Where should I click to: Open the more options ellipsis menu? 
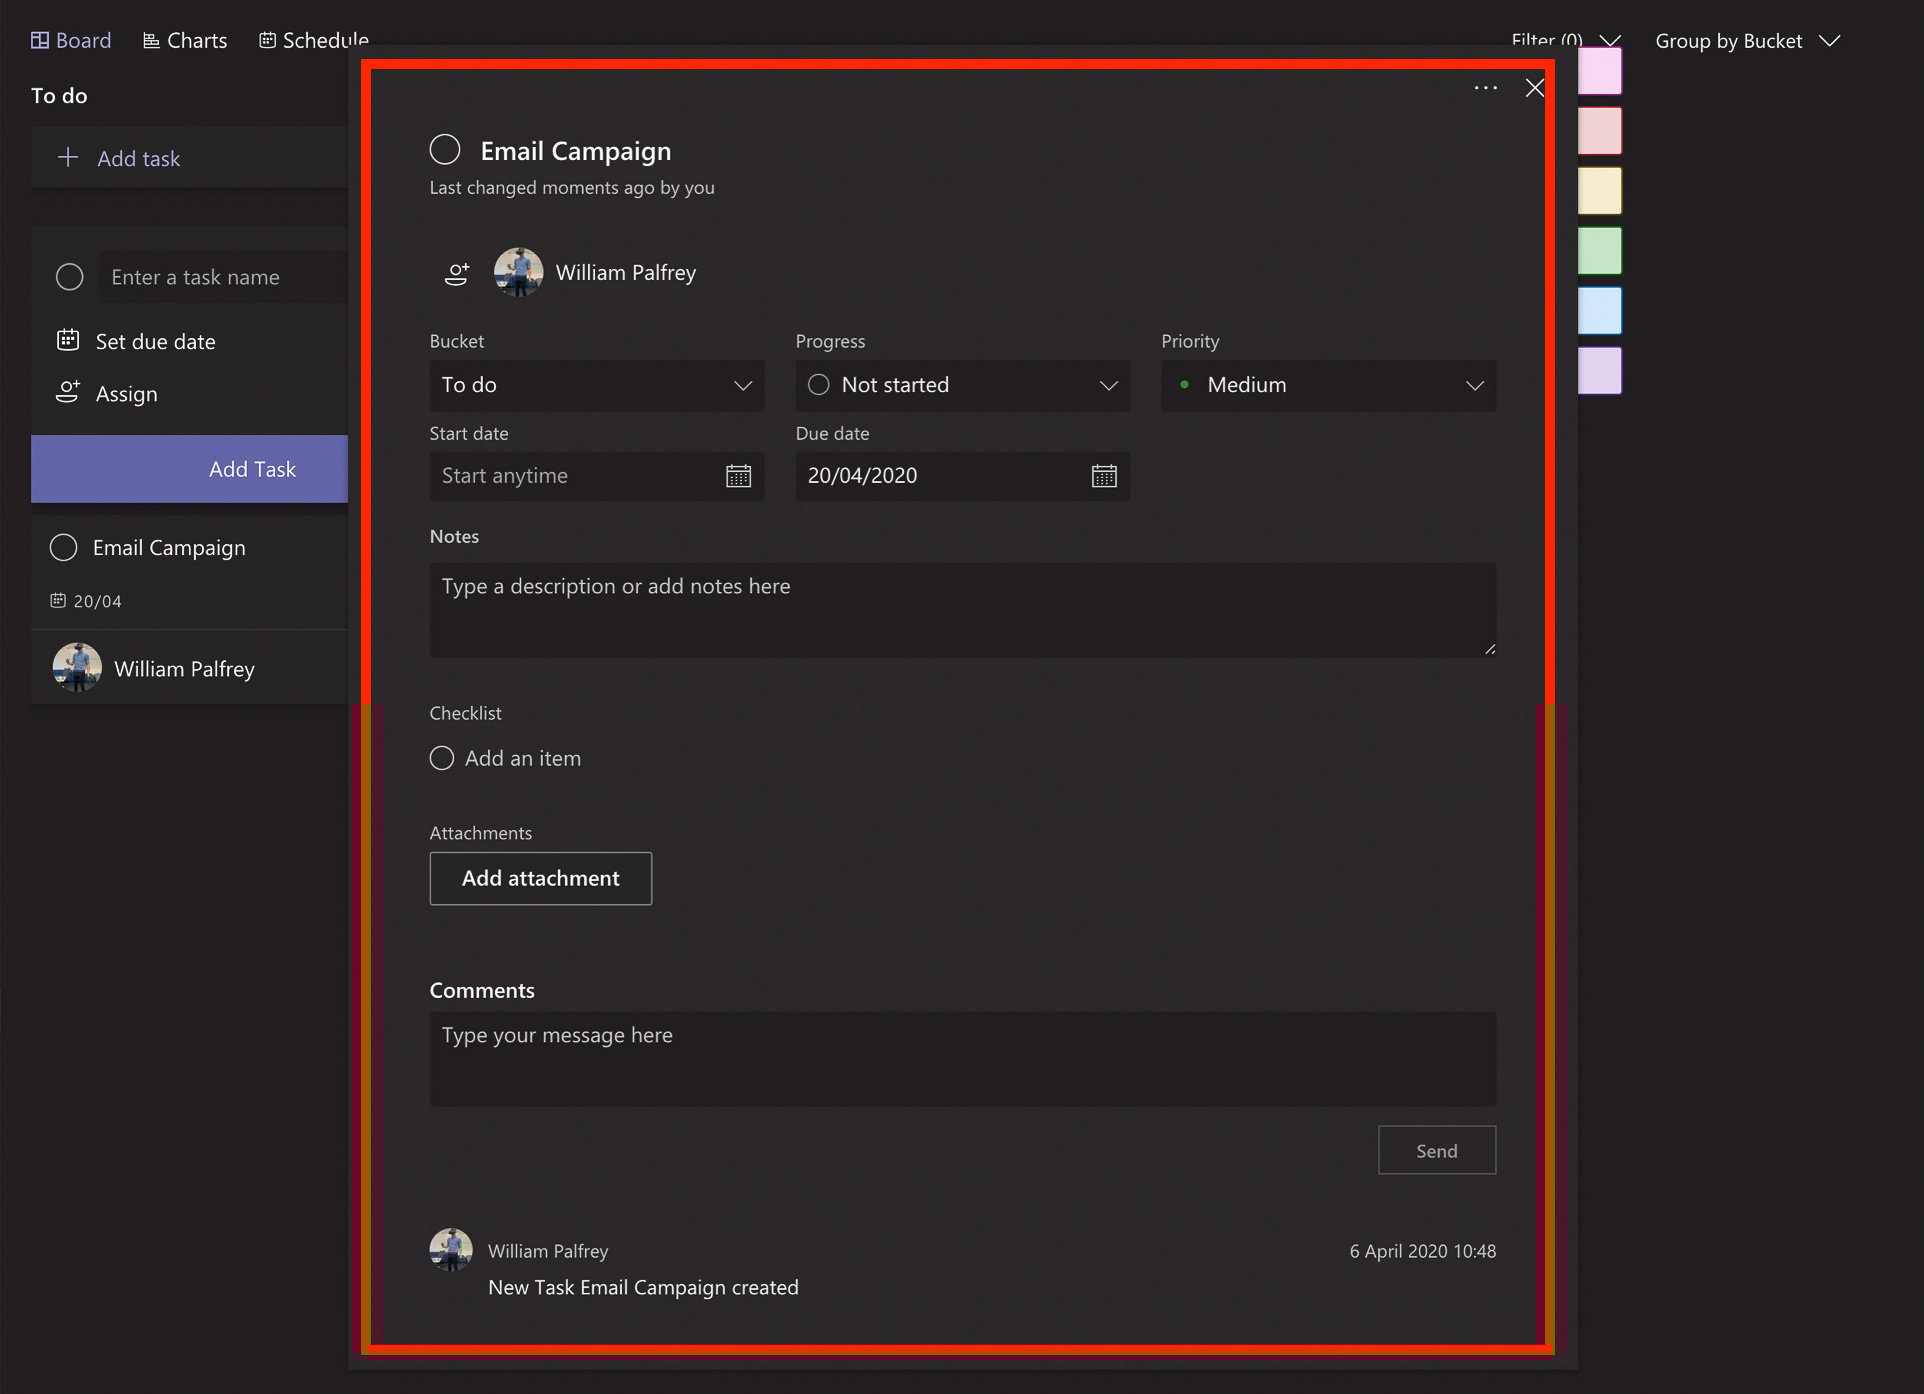point(1486,88)
